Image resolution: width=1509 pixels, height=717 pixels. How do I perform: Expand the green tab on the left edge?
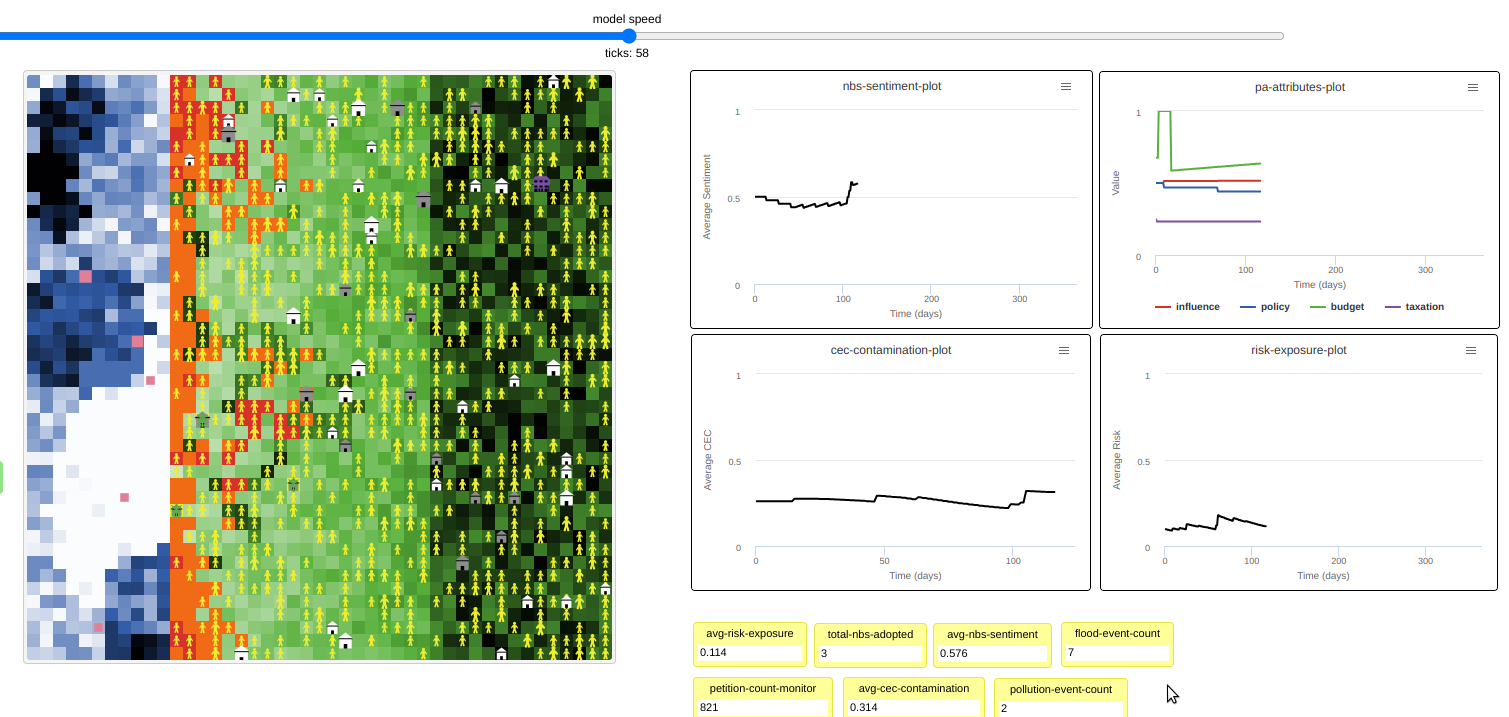(3, 478)
